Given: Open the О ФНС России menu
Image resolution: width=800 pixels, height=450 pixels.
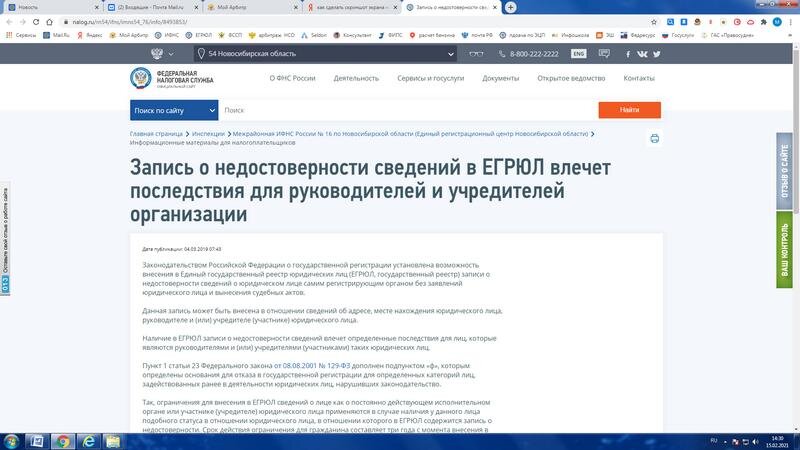Looking at the screenshot, I should click(x=292, y=78).
